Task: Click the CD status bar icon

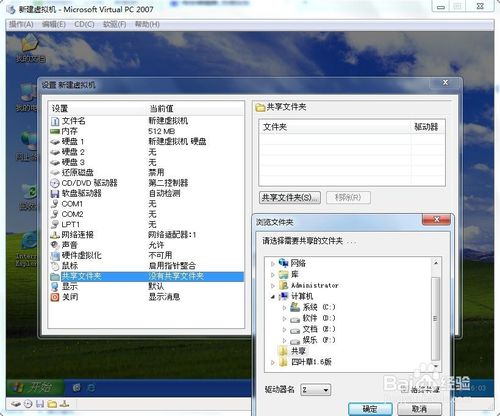Action: point(28,404)
